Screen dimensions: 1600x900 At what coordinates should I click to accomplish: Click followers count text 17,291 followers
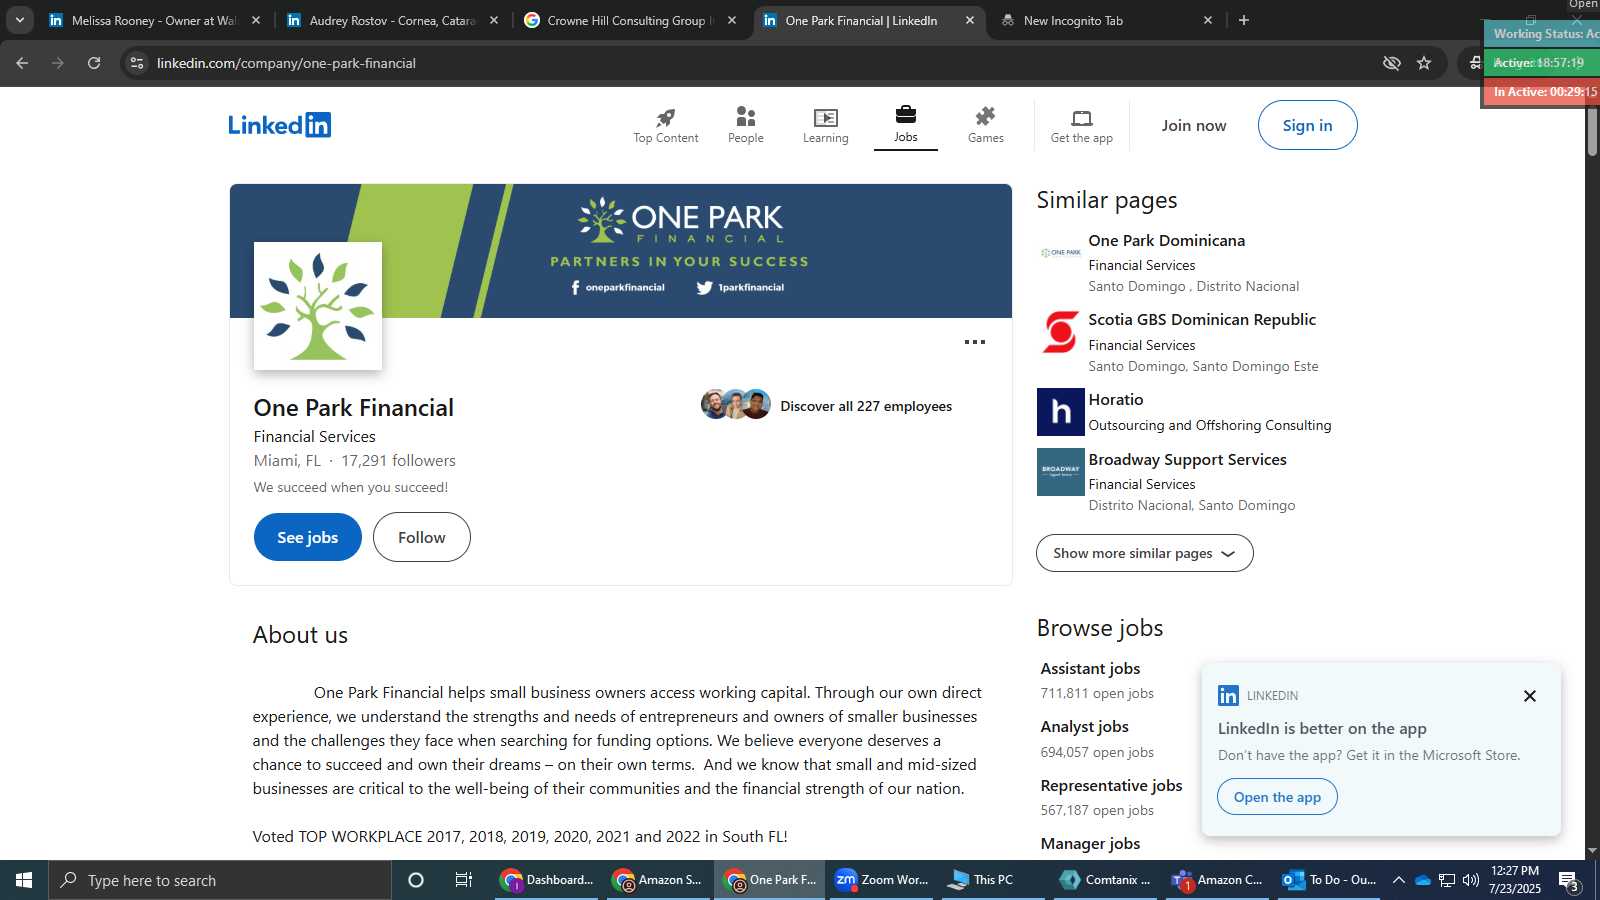[398, 461]
